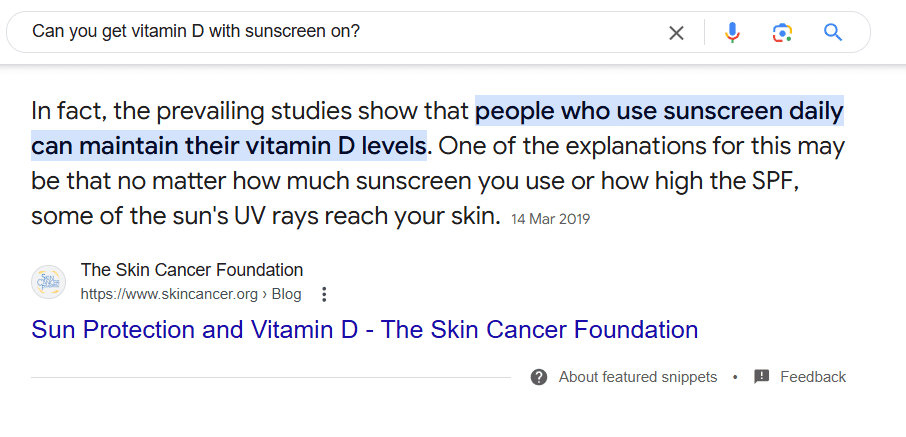Screen dimensions: 906x437
Task: Open the About featured snippets link
Action: [637, 377]
